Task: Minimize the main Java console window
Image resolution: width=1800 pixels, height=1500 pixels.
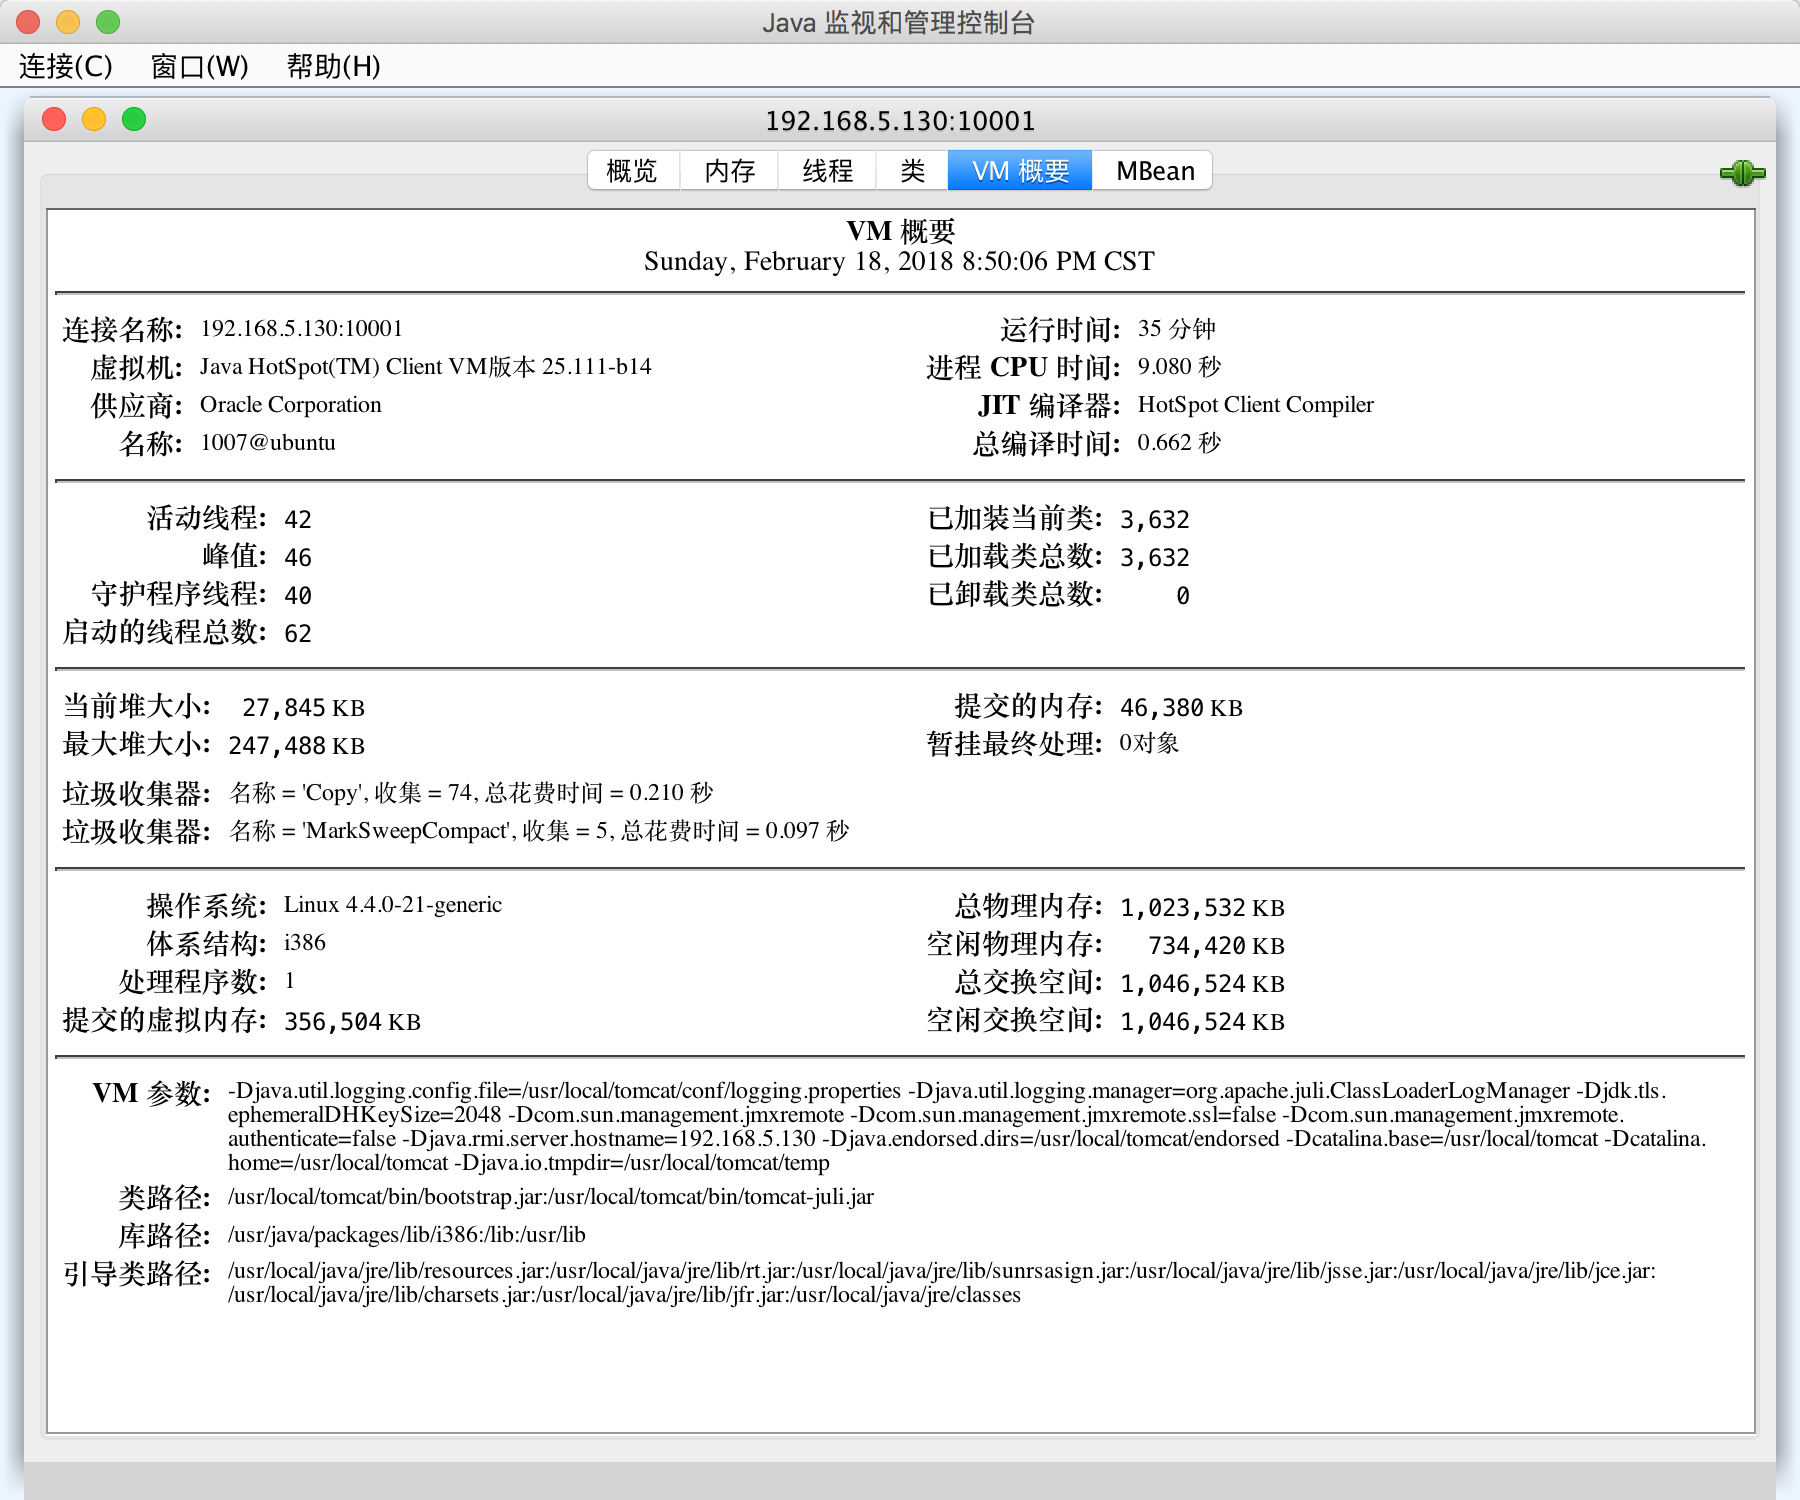Action: [68, 21]
